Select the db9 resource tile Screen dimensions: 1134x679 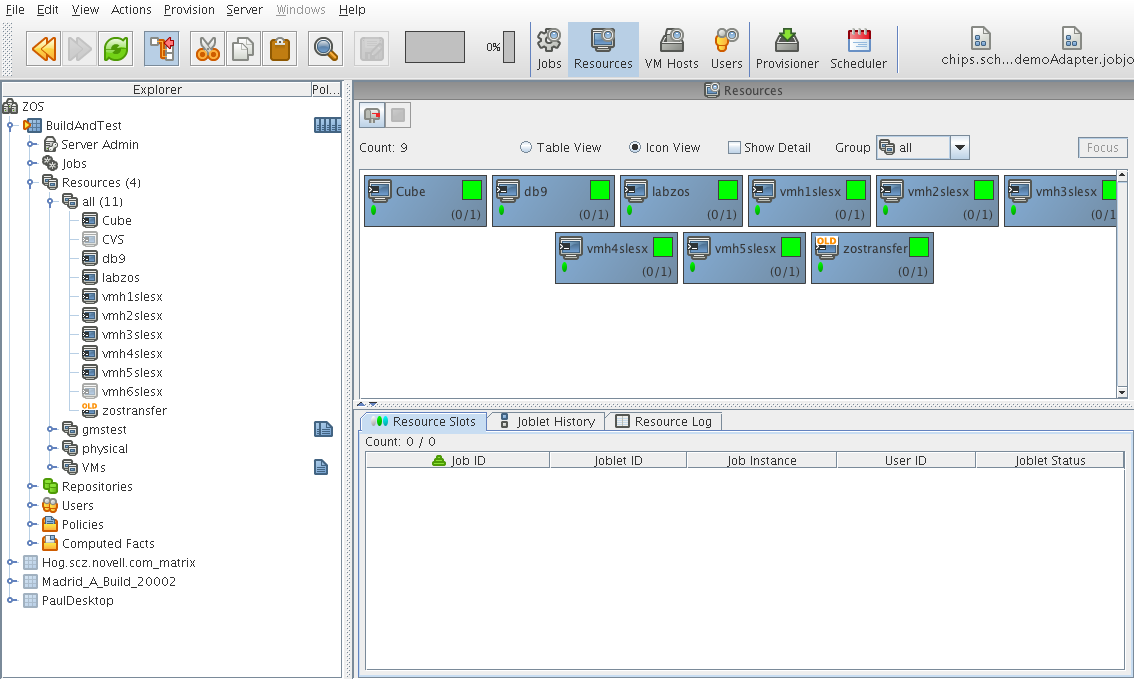pyautogui.click(x=553, y=200)
